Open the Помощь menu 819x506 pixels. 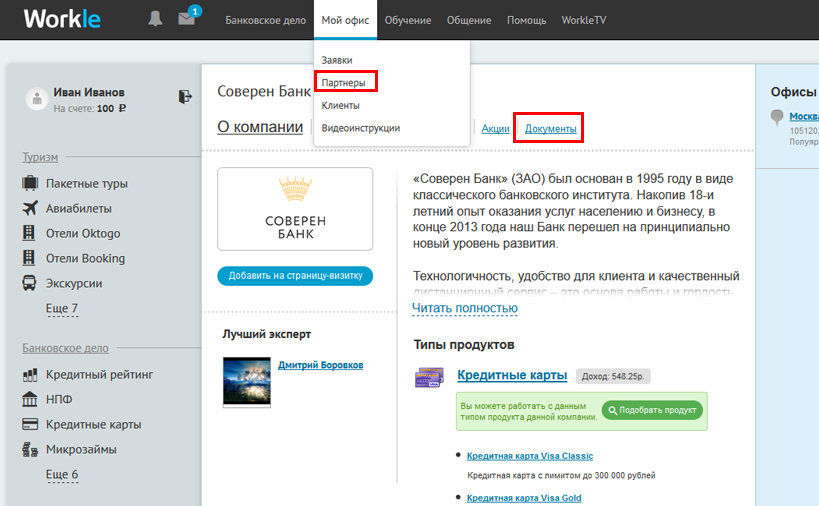click(526, 20)
